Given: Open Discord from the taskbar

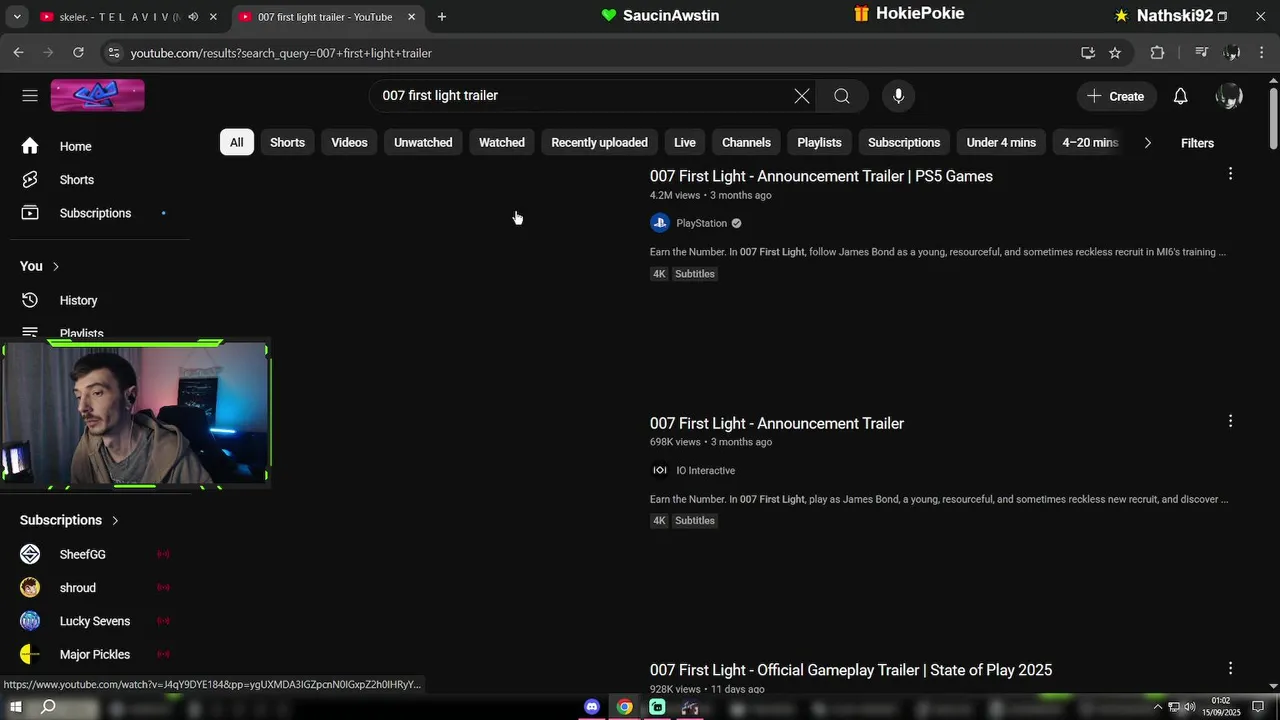Looking at the screenshot, I should click(592, 707).
